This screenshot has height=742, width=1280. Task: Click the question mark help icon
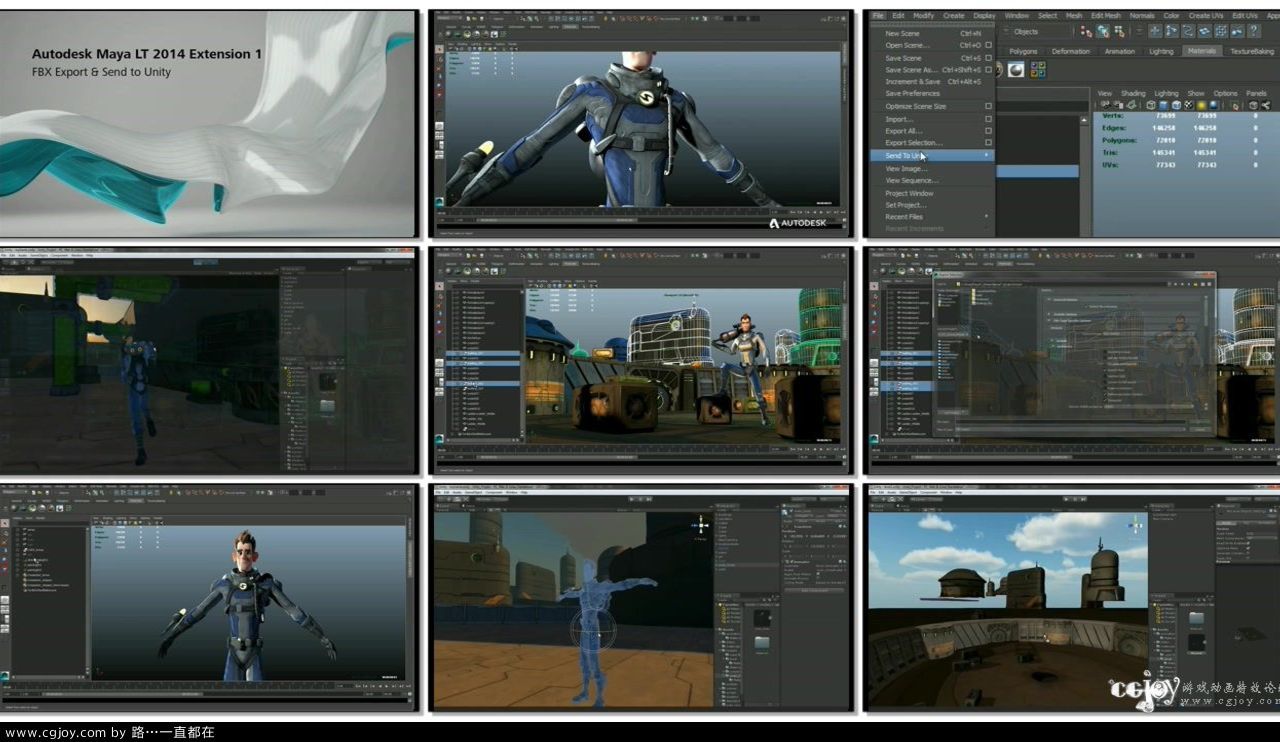point(1254,31)
